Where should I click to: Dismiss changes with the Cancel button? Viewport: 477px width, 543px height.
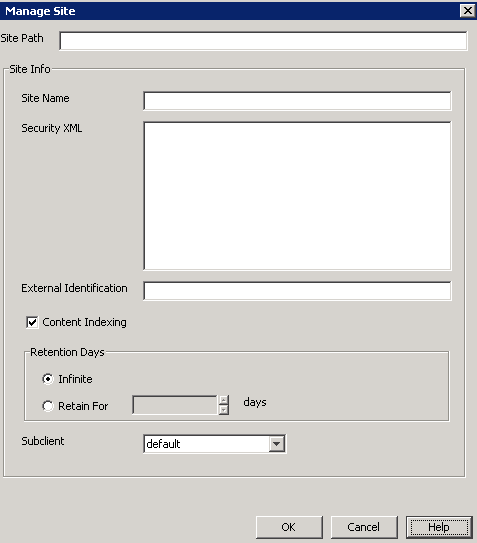[364, 527]
